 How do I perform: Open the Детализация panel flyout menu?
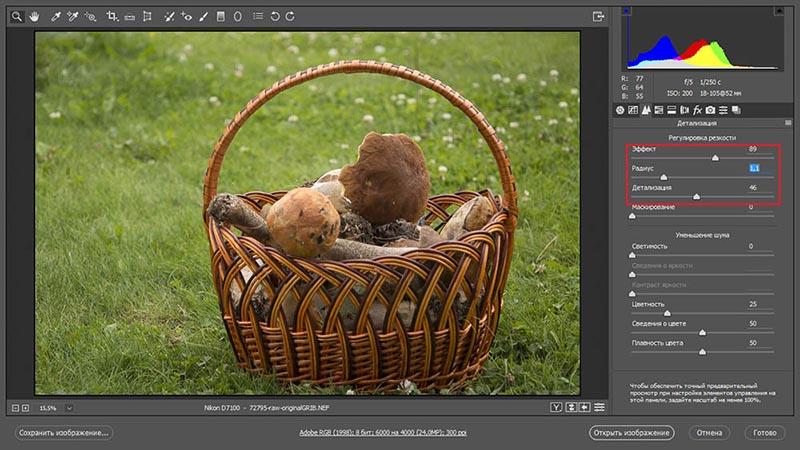click(x=788, y=123)
